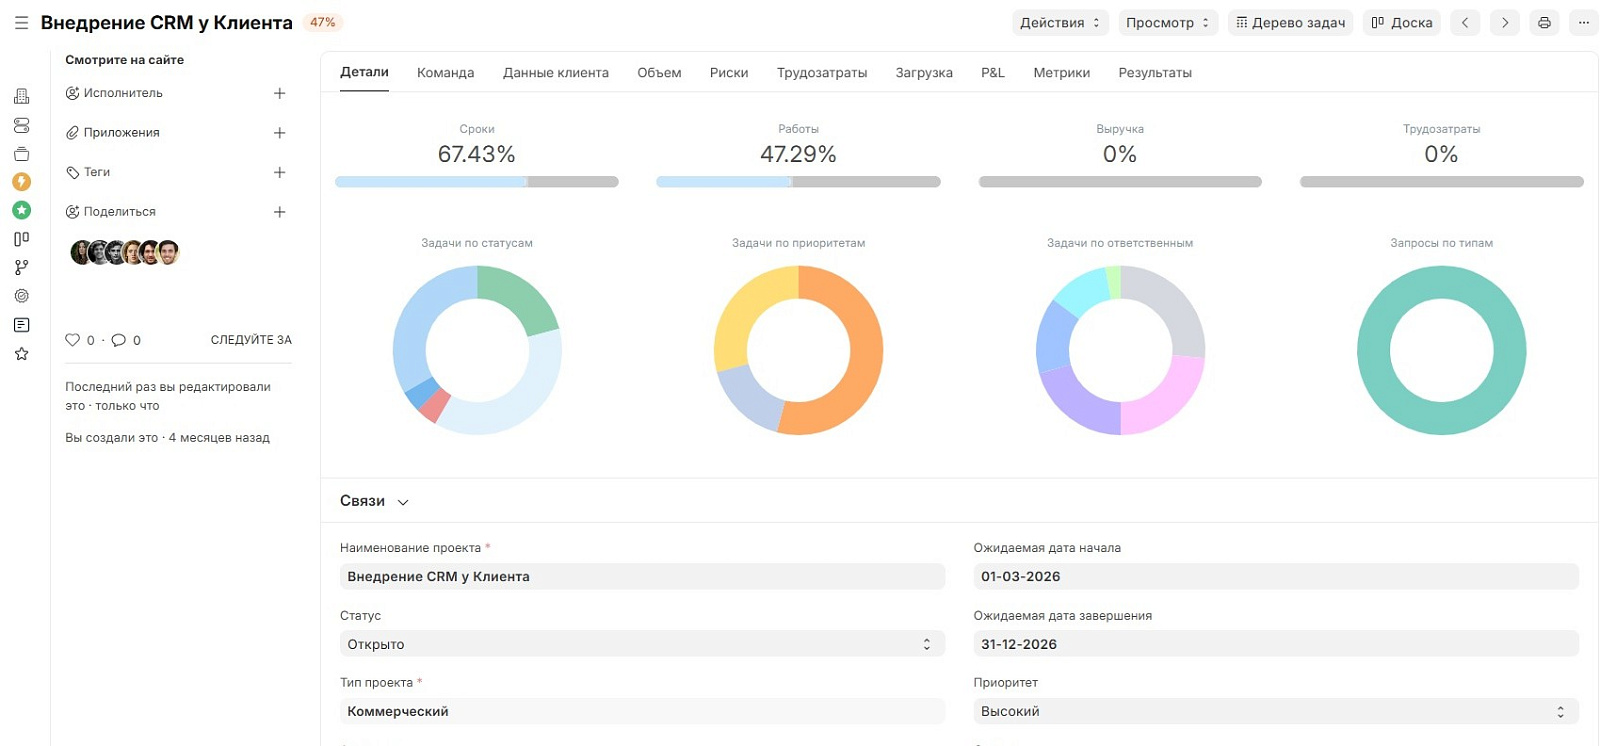Like the project with heart icon
The height and width of the screenshot is (746, 1600).
(72, 340)
